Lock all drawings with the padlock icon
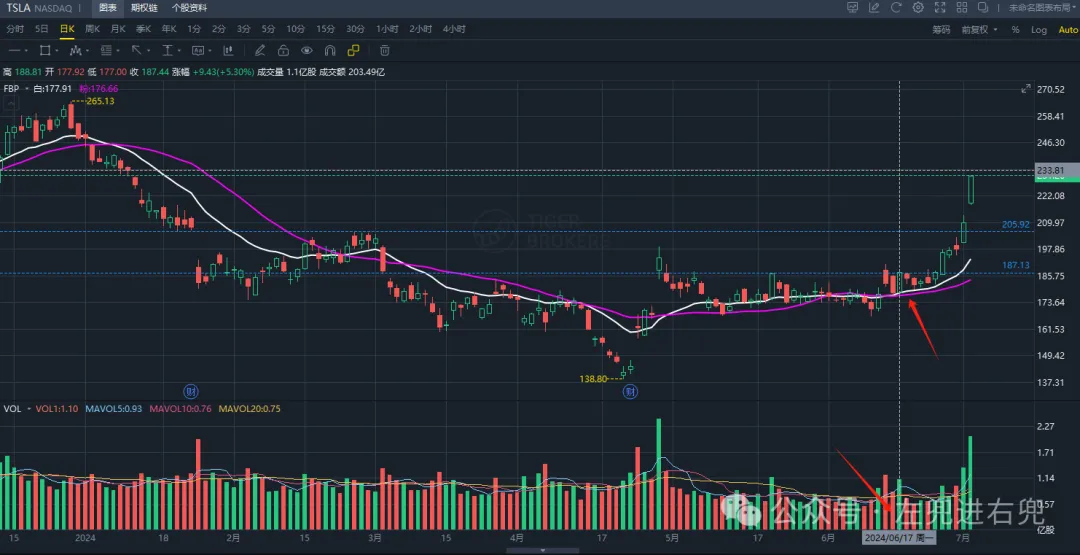The height and width of the screenshot is (555, 1080). [283, 50]
